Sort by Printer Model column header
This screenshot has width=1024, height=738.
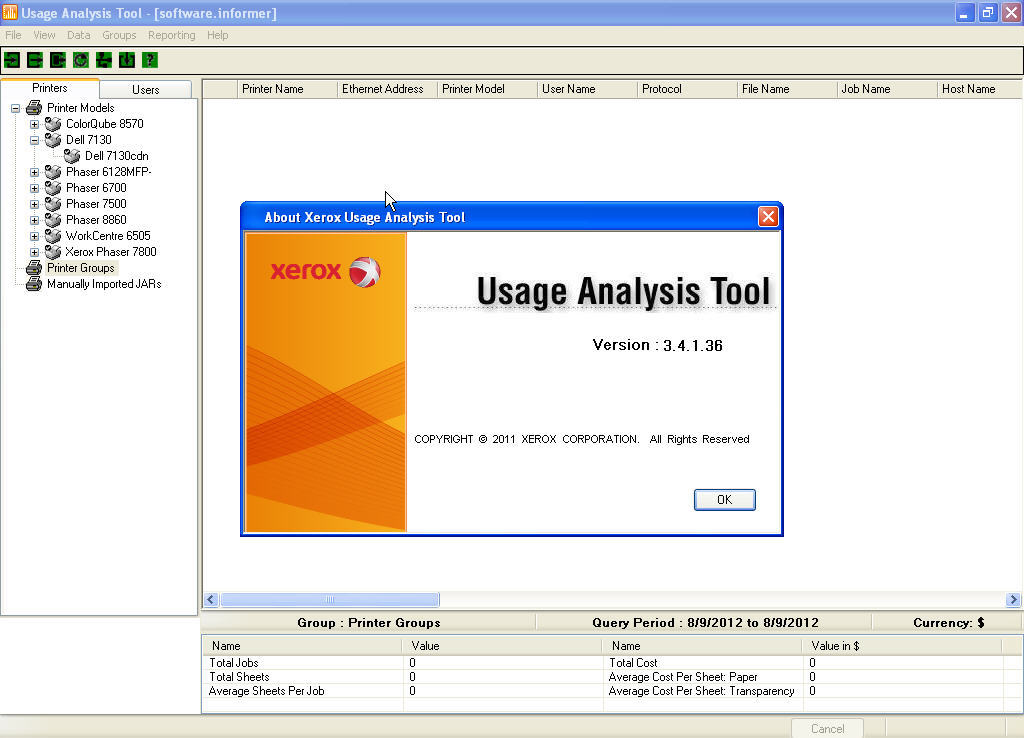(x=487, y=89)
